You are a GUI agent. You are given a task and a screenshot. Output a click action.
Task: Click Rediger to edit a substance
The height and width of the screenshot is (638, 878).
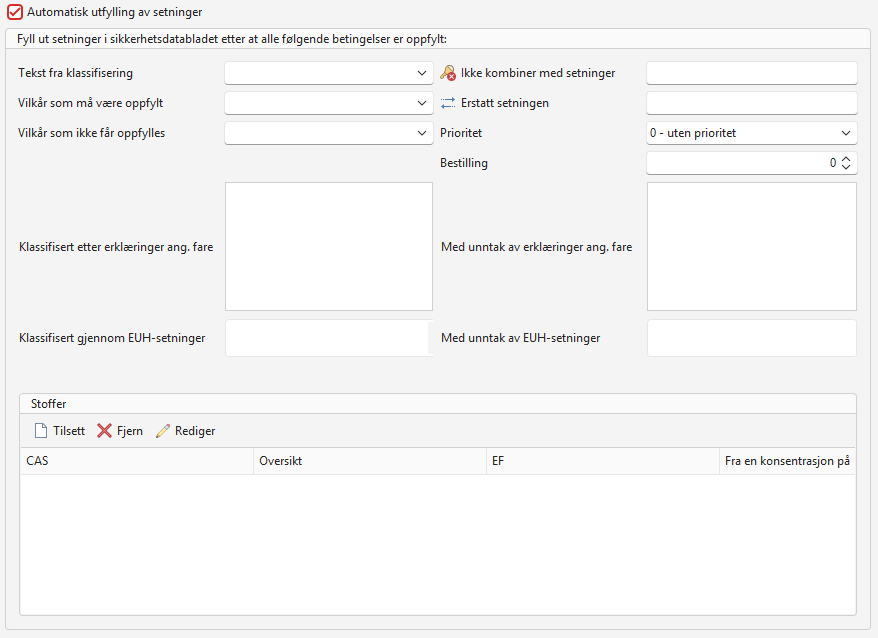point(185,431)
